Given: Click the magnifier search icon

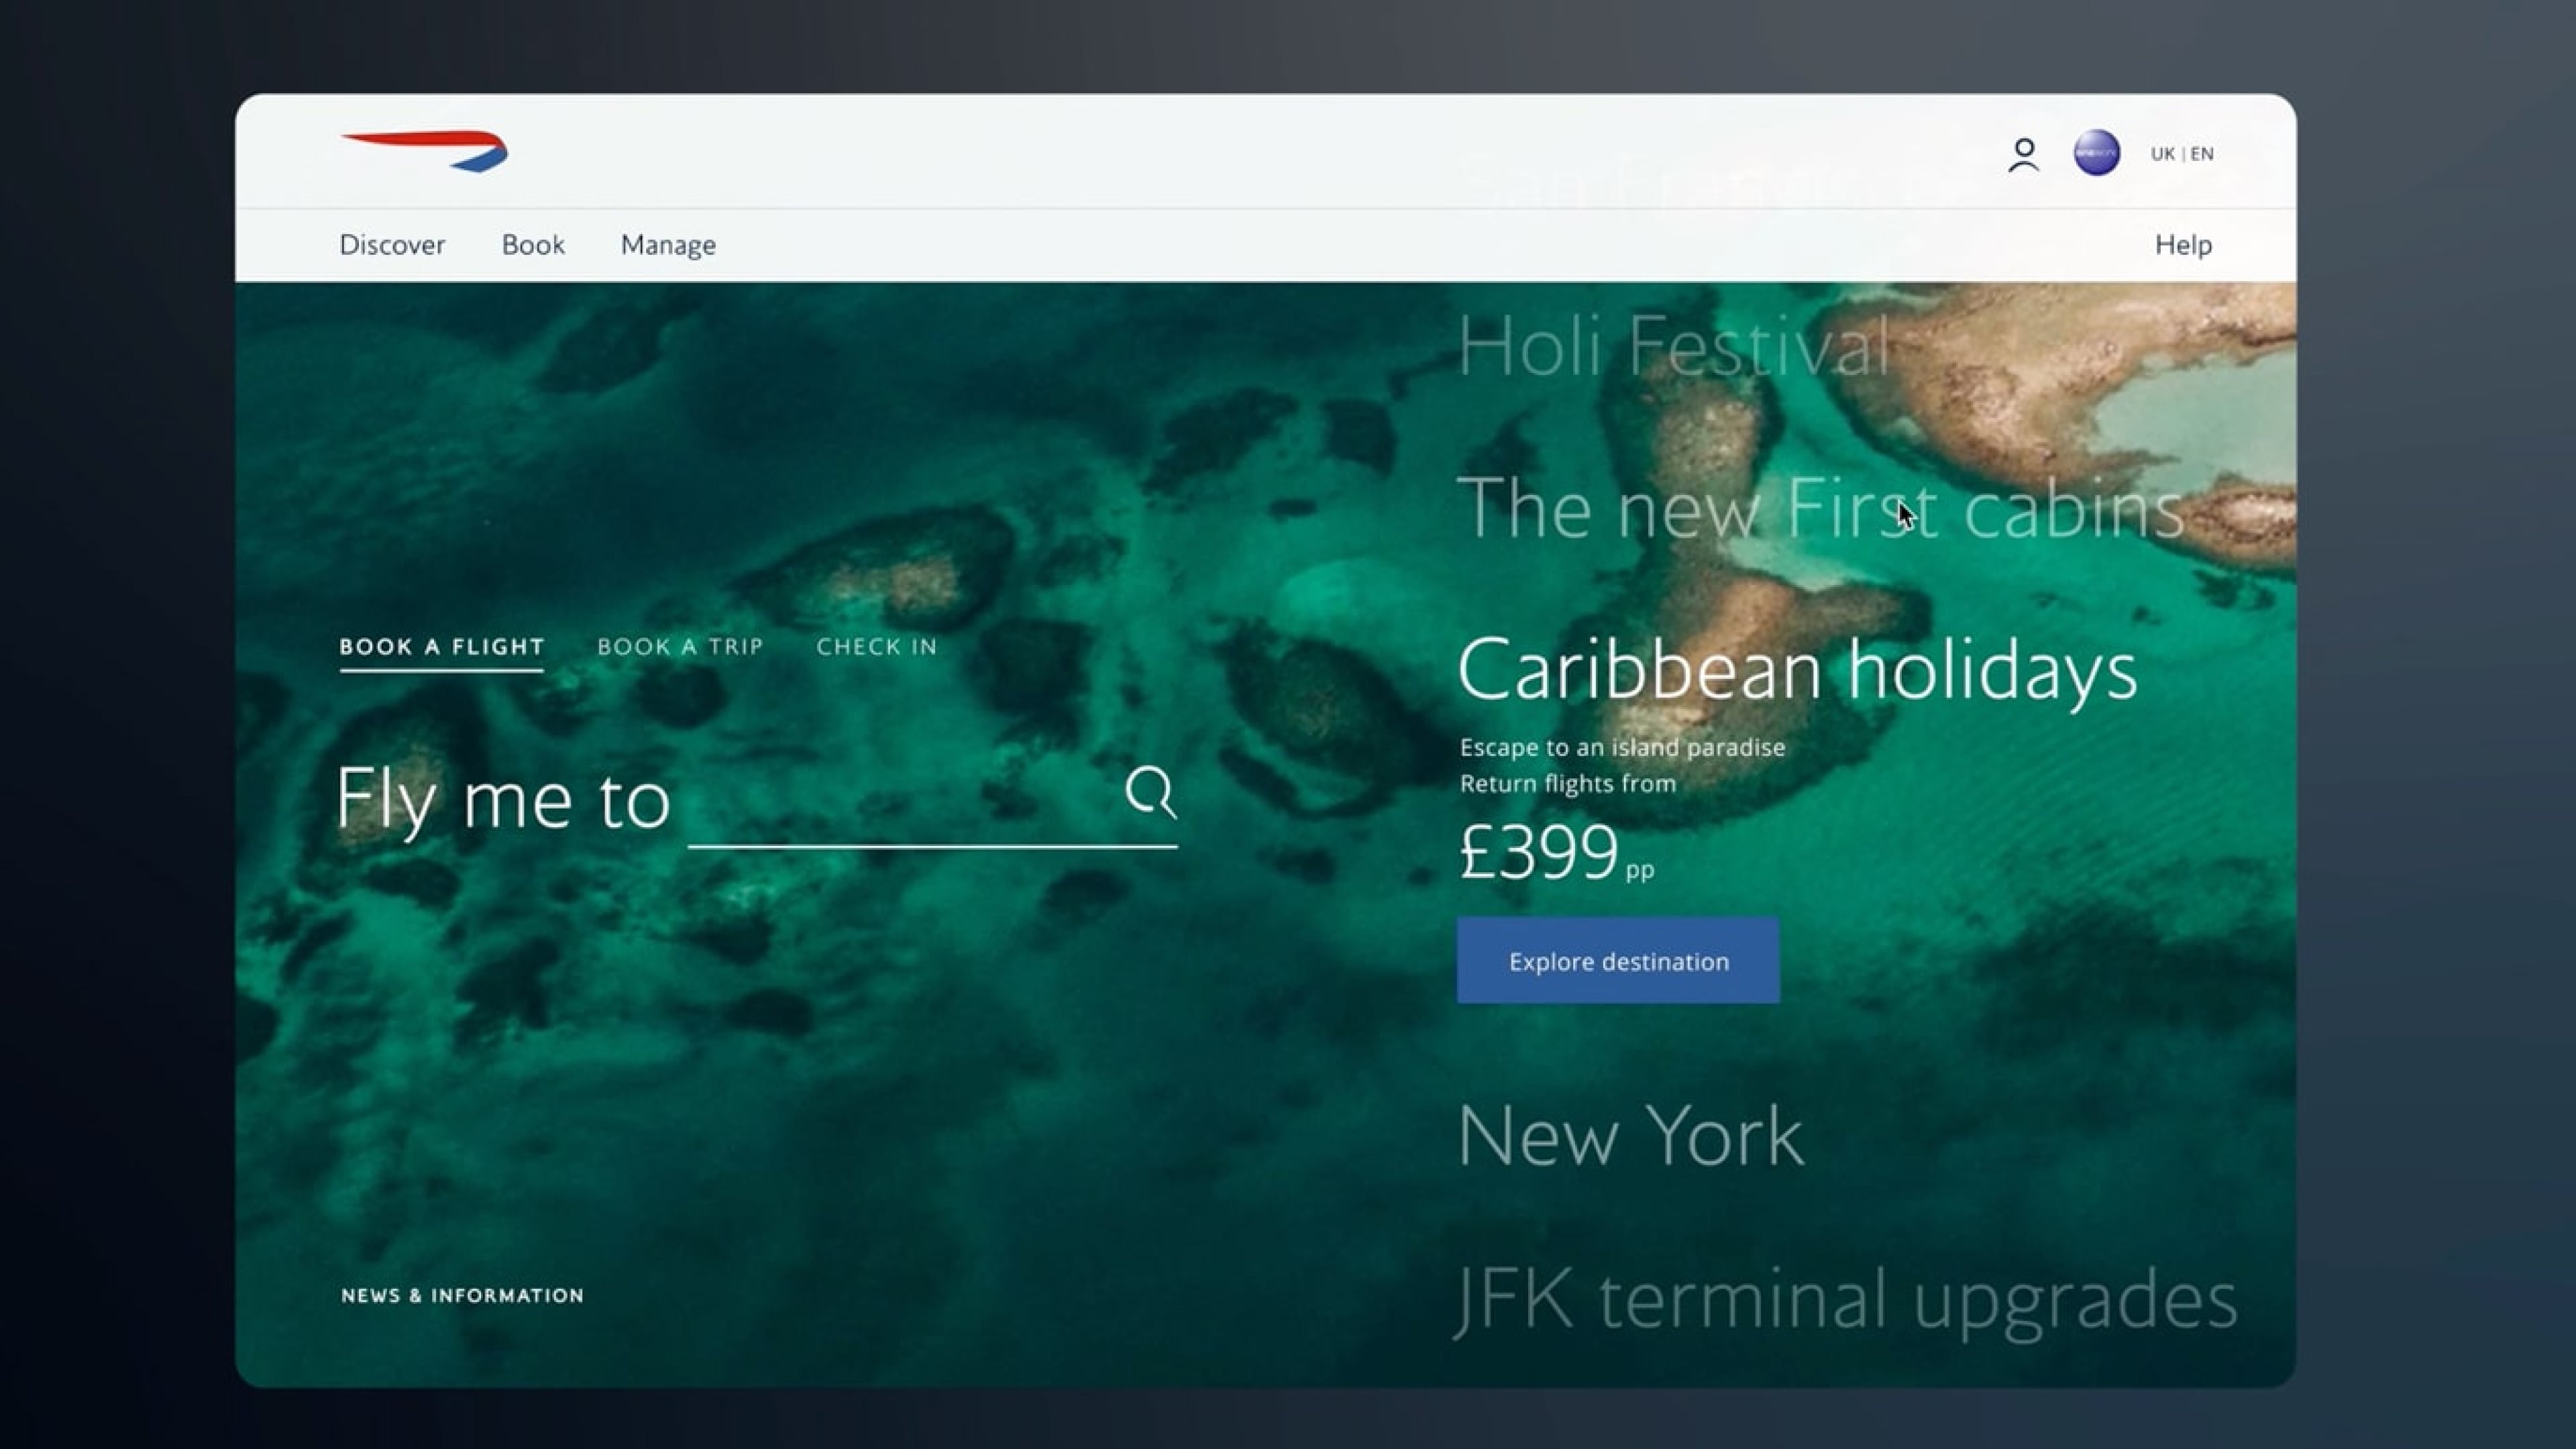Looking at the screenshot, I should pos(1151,793).
